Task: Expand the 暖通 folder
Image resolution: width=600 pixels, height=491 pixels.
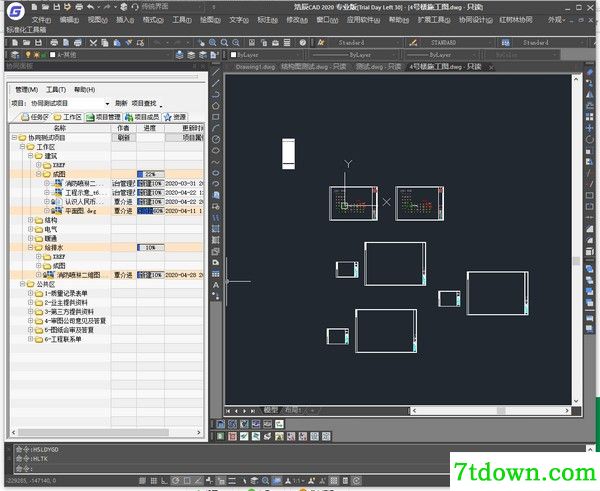Action: [x=31, y=238]
